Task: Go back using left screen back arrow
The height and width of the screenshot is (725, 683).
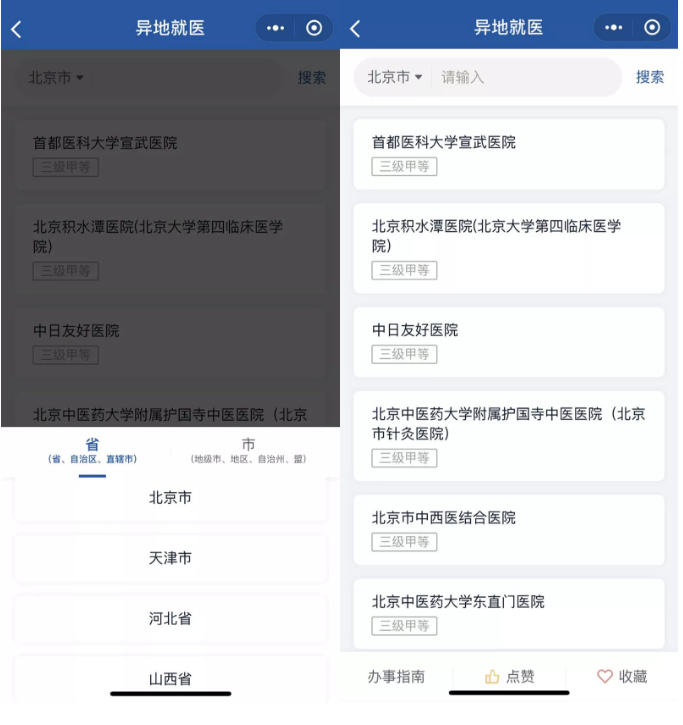Action: [16, 29]
